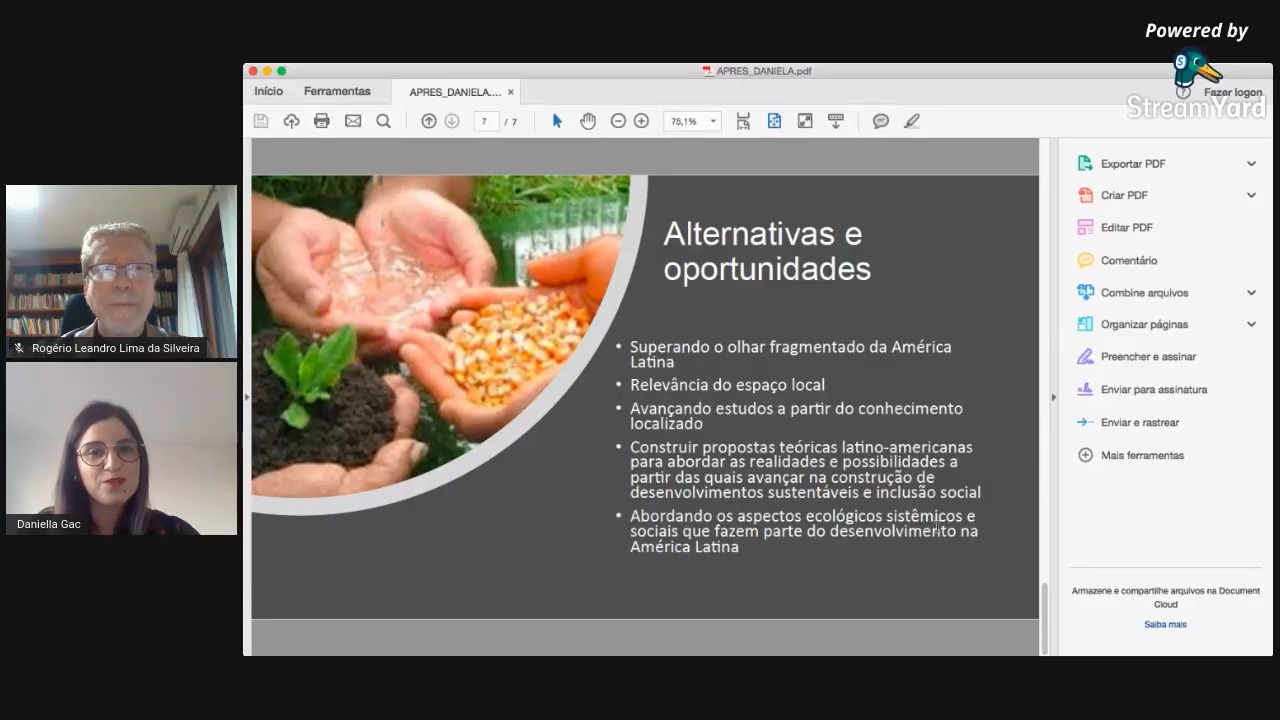Click the muted microphone icon beside Rogério
Viewport: 1280px width, 720px height.
point(19,348)
